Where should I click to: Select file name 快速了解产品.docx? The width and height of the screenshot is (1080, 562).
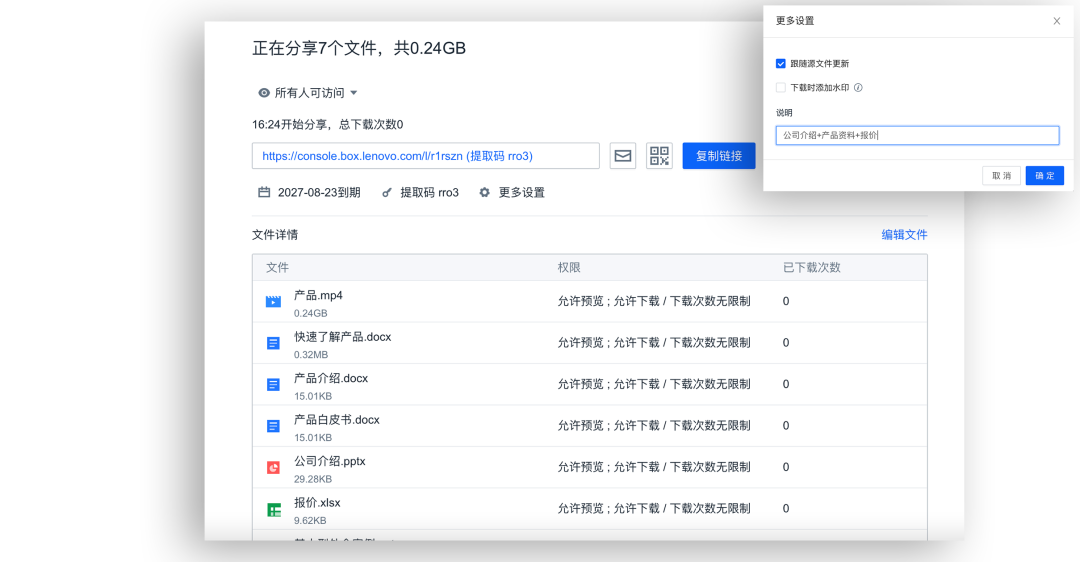click(x=342, y=337)
